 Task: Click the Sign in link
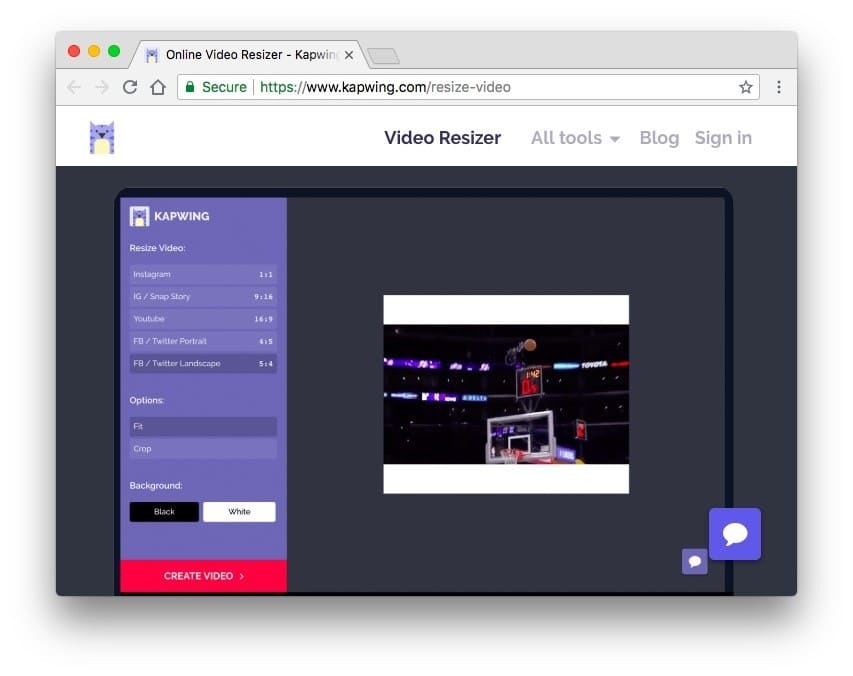723,138
